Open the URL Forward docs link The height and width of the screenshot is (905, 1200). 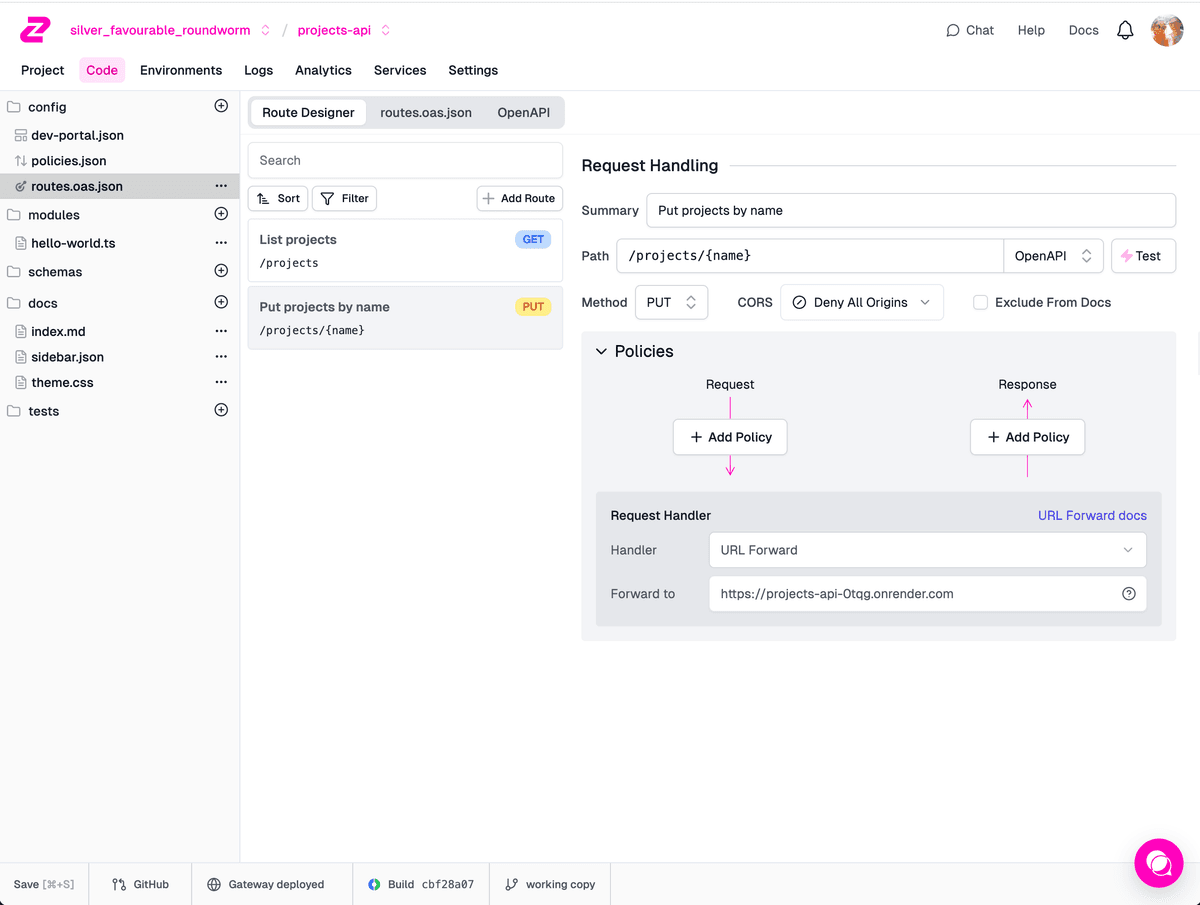(x=1092, y=516)
